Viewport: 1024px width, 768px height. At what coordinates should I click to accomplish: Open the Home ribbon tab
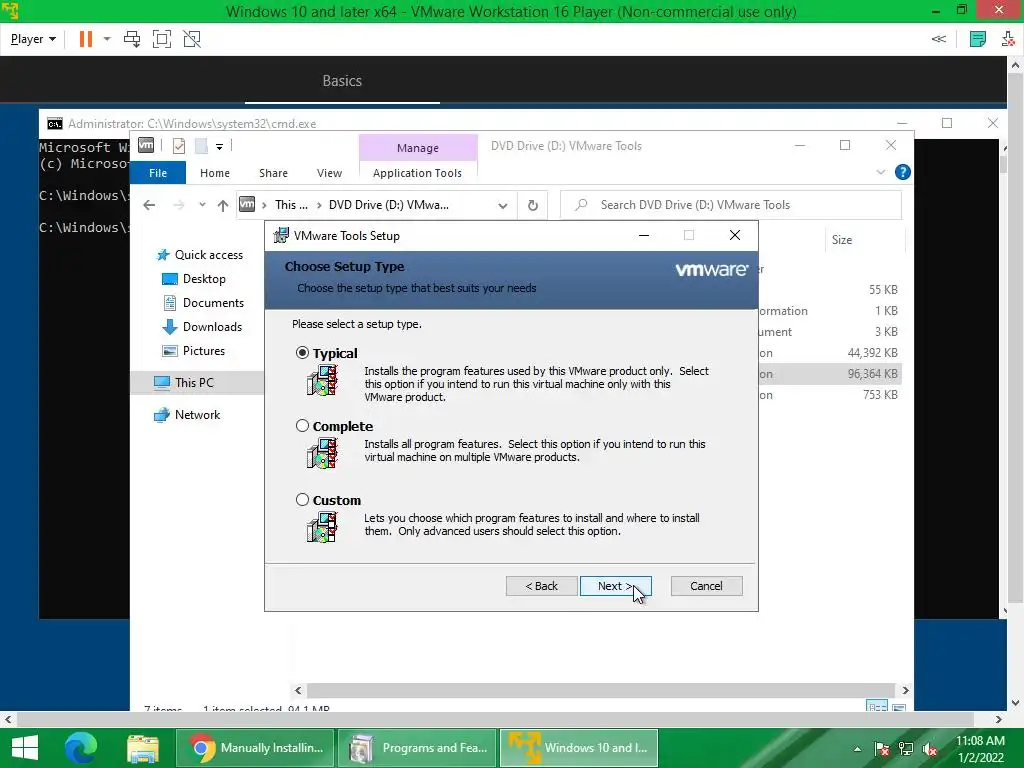[215, 173]
